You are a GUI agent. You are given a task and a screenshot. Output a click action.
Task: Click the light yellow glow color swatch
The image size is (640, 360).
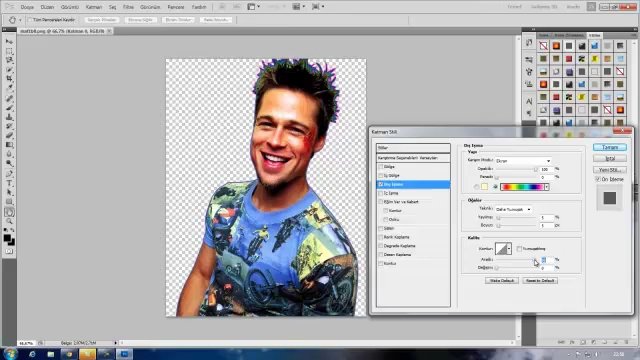point(484,187)
